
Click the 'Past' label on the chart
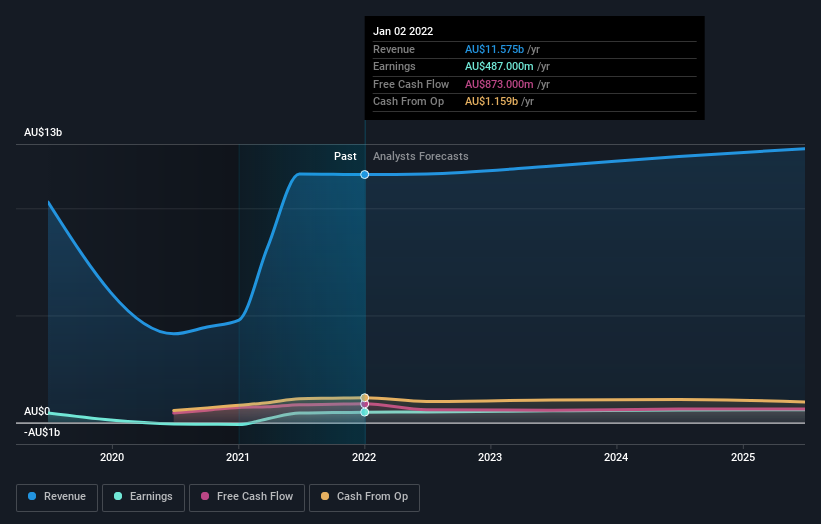tap(345, 156)
